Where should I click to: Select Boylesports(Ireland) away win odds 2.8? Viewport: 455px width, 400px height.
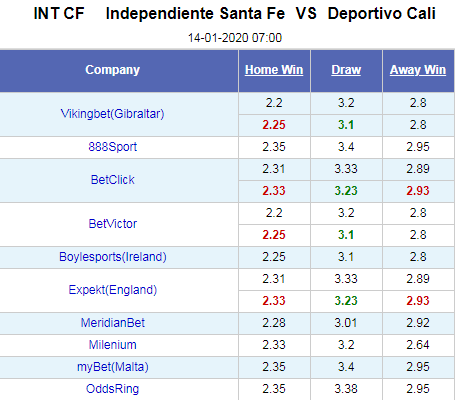tap(418, 257)
